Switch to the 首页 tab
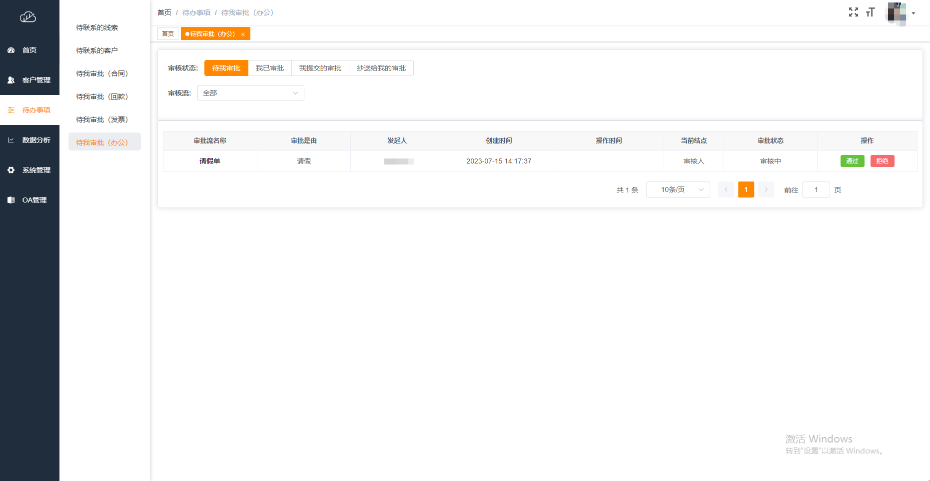 click(x=167, y=34)
